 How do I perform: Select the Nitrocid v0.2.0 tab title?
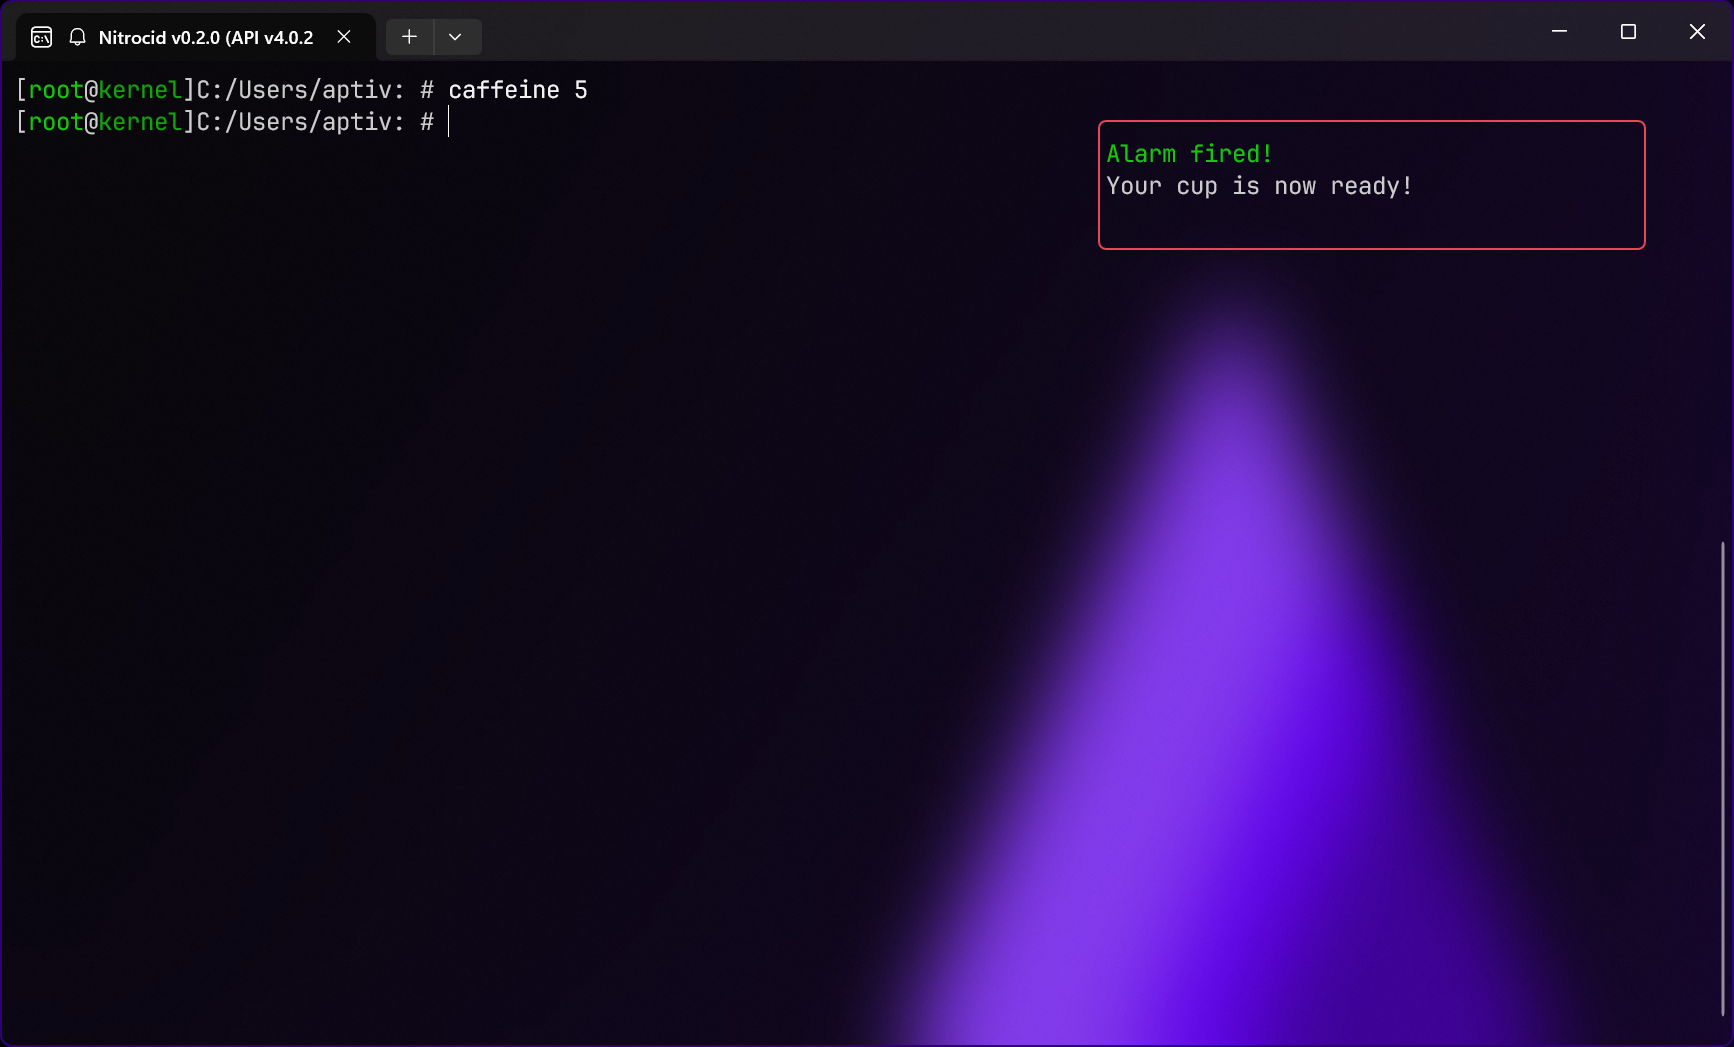pyautogui.click(x=205, y=38)
